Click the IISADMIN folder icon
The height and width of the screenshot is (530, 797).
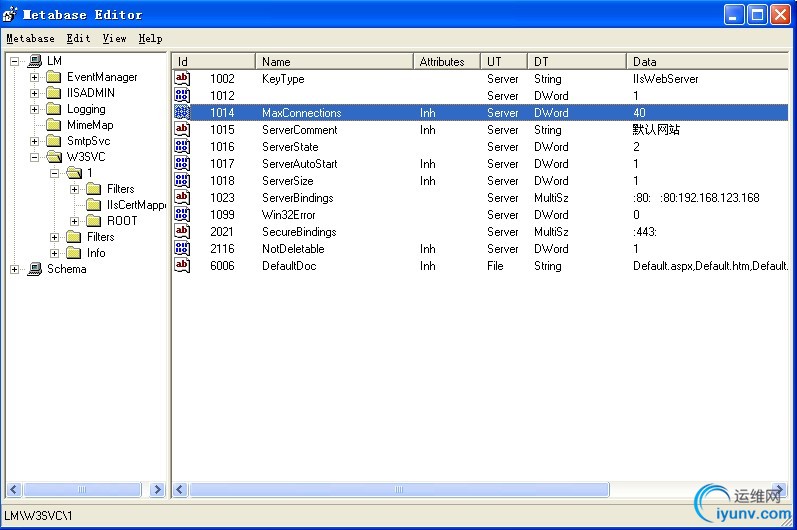pos(54,93)
